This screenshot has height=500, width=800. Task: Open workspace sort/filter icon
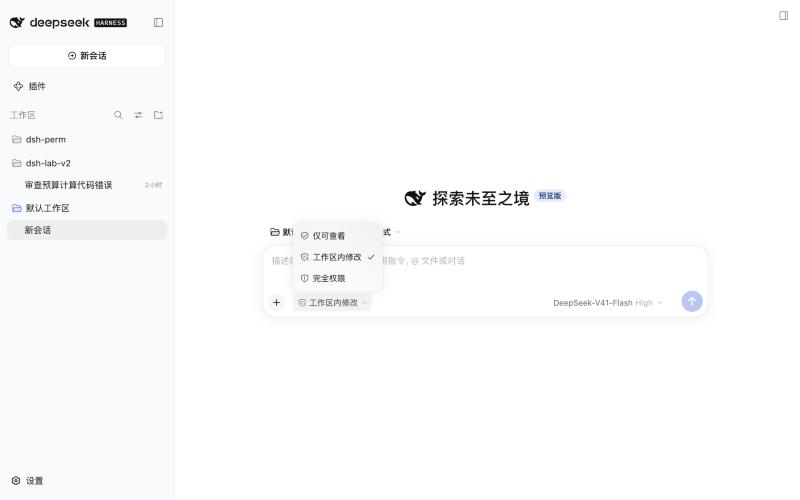click(x=138, y=115)
